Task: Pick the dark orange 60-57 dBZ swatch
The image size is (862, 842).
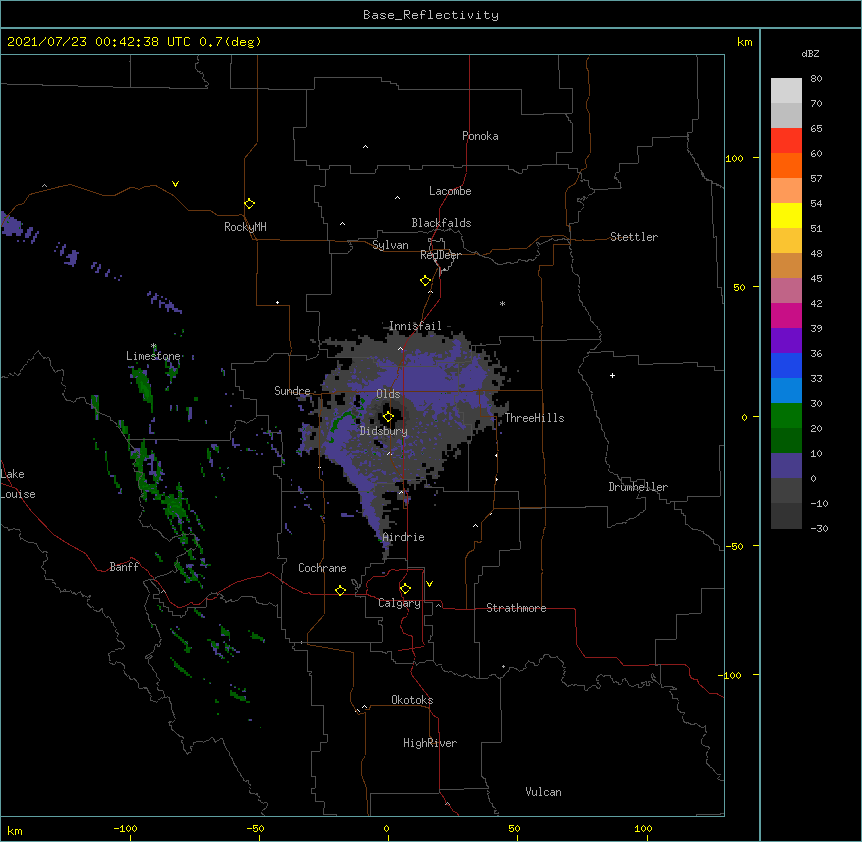Action: [x=786, y=165]
